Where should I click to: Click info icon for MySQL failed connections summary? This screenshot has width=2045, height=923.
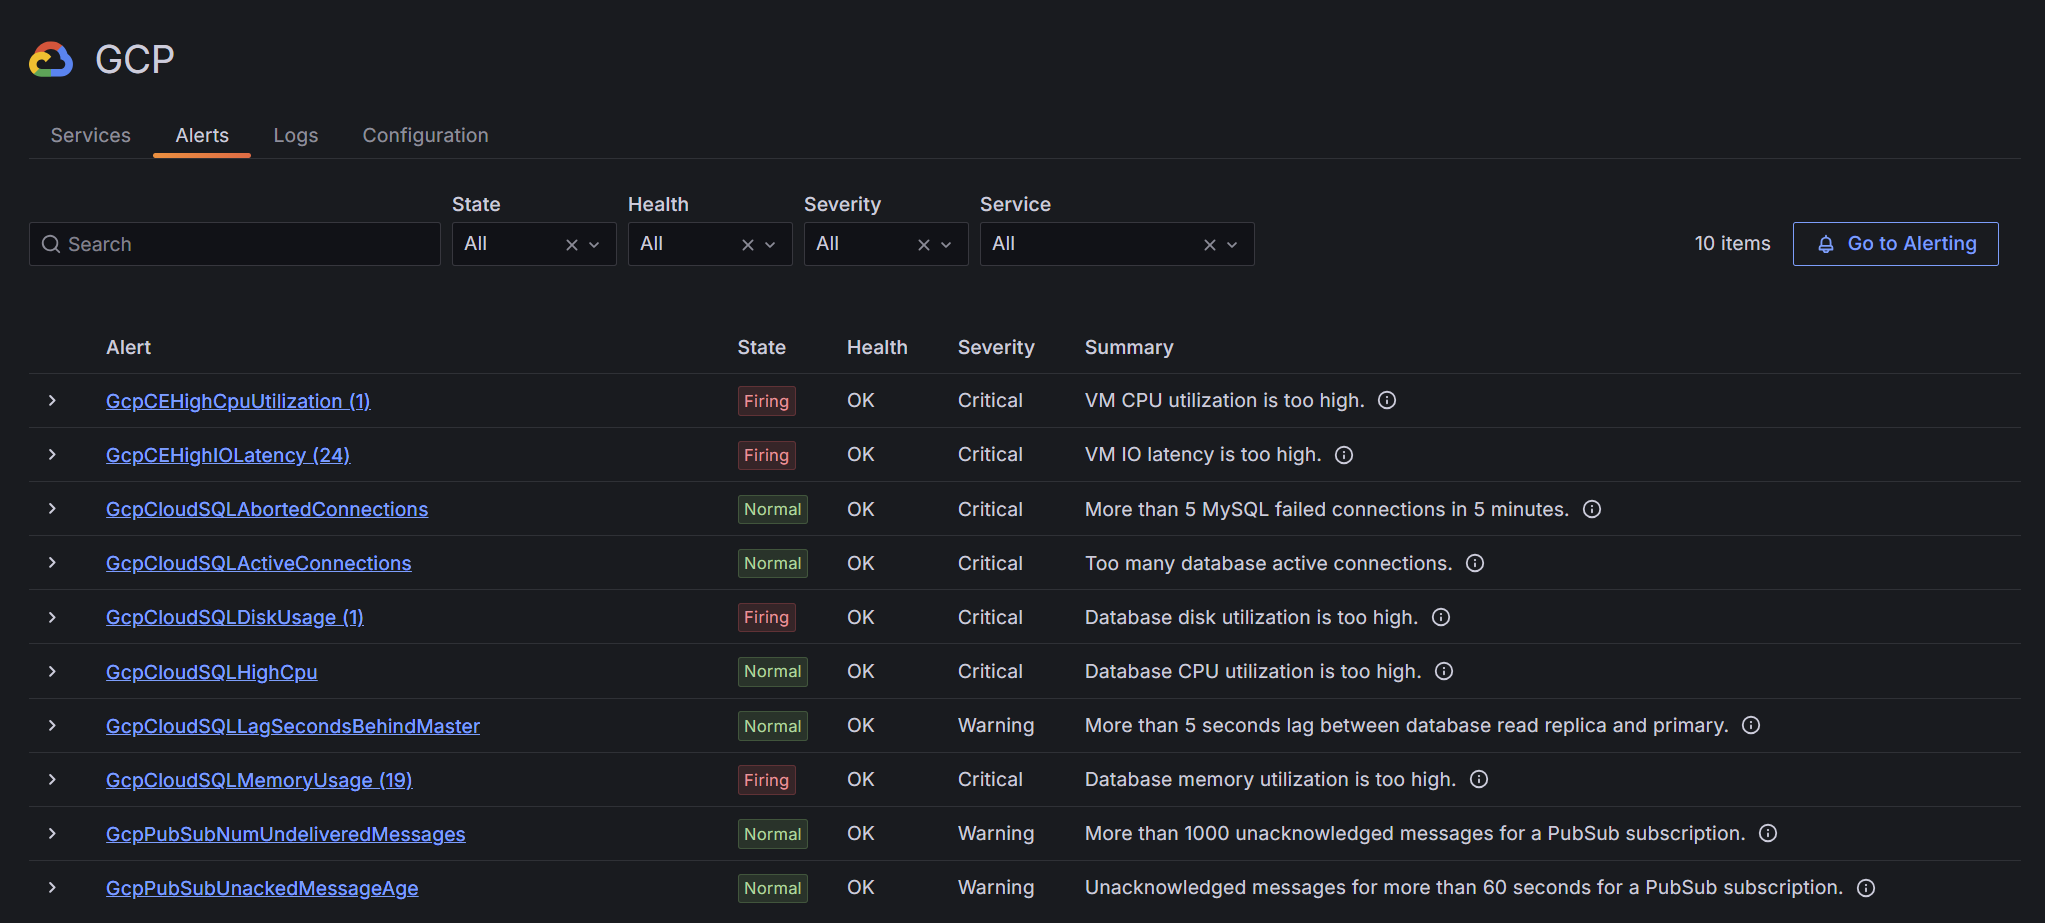(x=1592, y=509)
